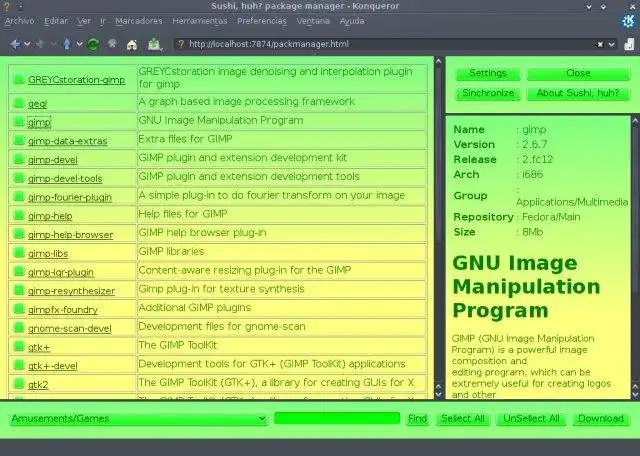Tick the green box for gimpfx-foundry
The image size is (640, 456).
[19, 309]
